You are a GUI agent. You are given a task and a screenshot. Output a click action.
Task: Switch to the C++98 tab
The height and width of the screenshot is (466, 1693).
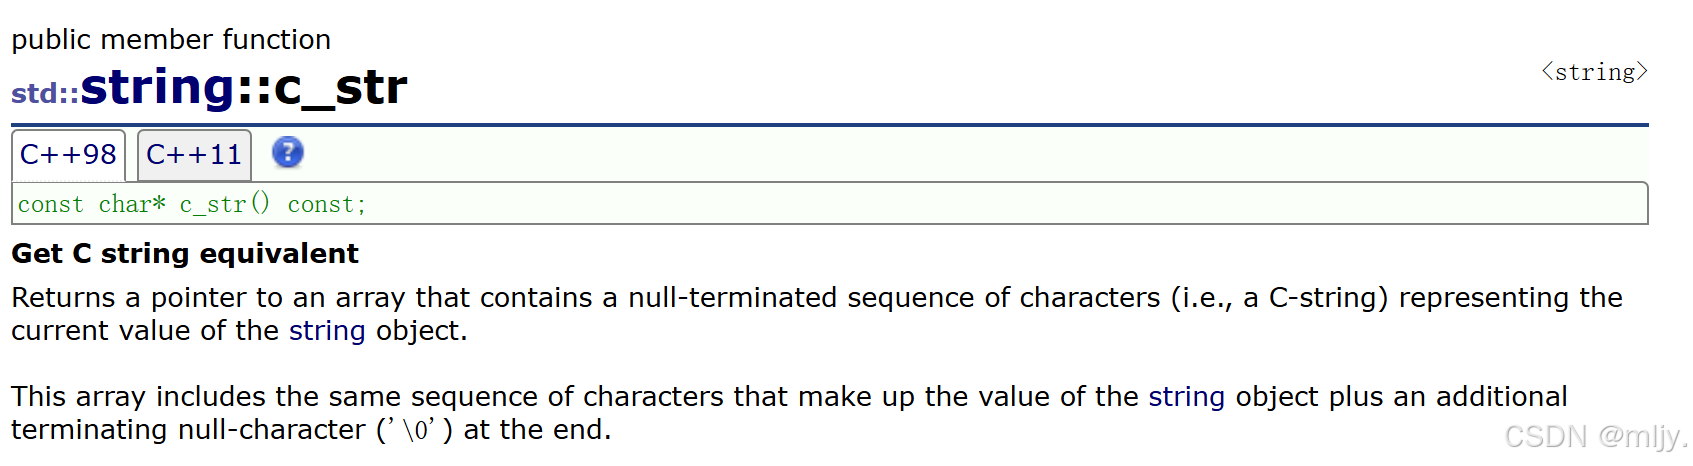[68, 155]
